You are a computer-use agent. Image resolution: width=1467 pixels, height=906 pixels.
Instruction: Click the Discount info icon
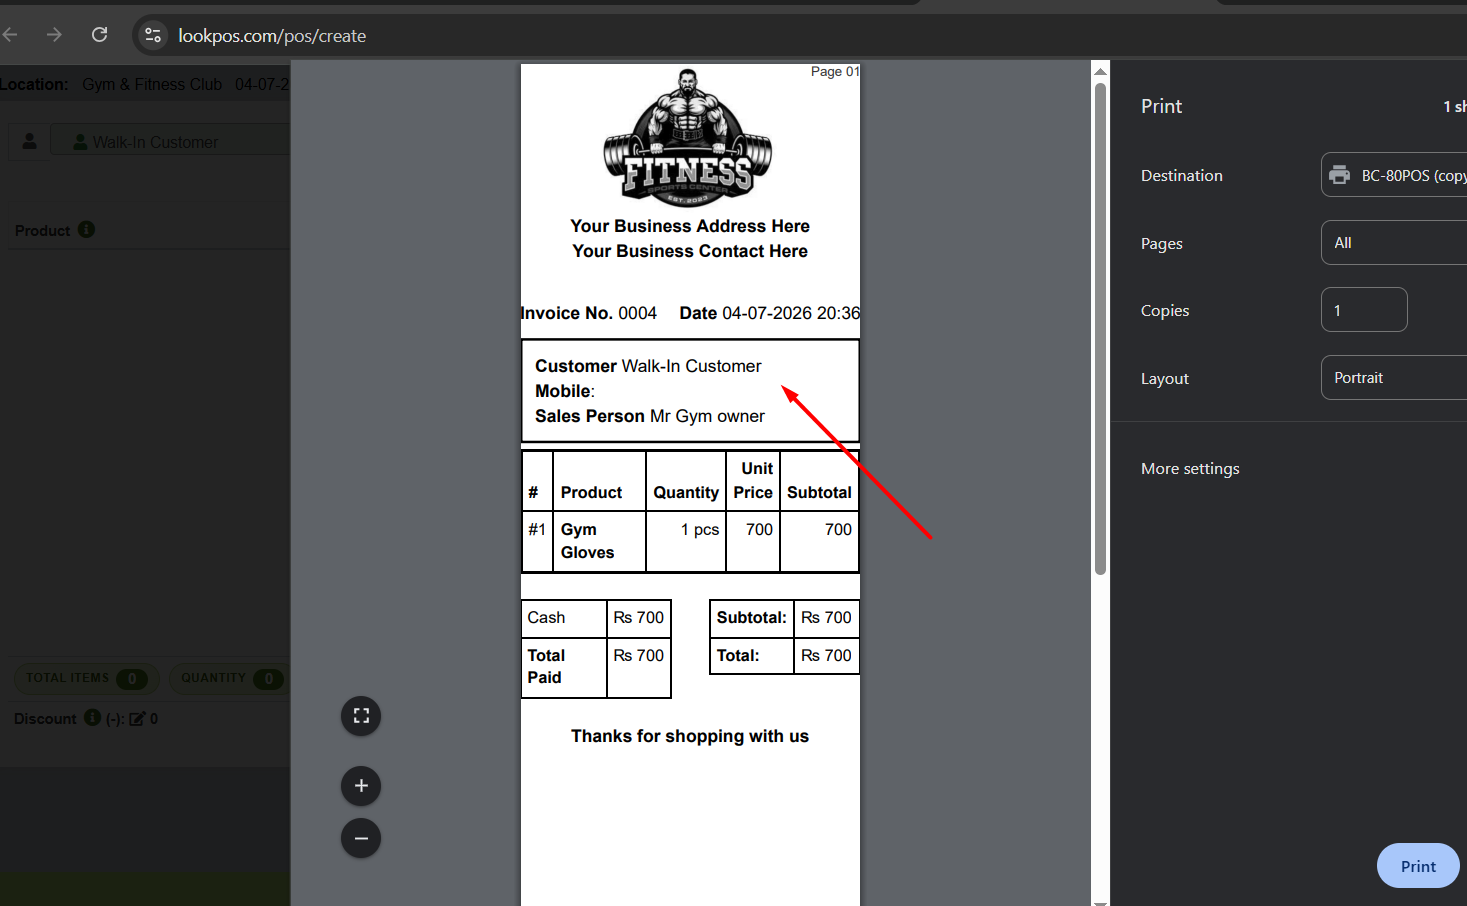tap(92, 717)
